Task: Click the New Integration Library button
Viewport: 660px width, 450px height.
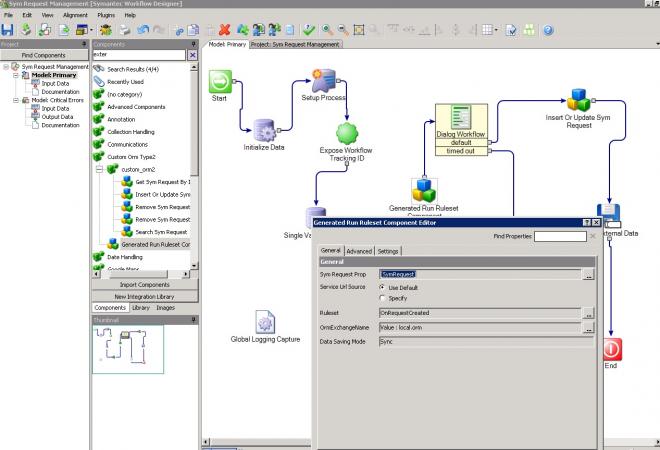Action: tap(145, 296)
